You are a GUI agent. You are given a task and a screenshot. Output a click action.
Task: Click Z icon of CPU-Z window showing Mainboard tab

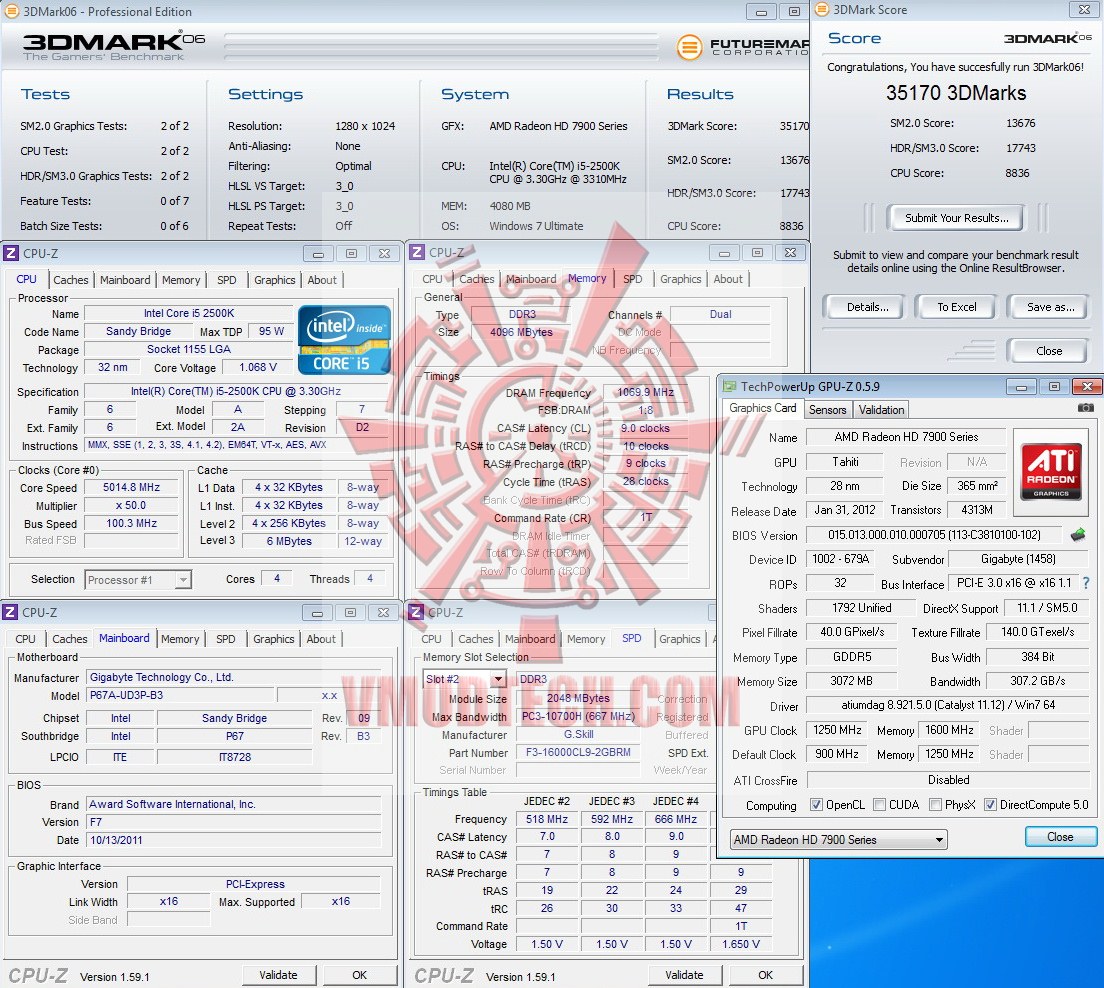(10, 613)
